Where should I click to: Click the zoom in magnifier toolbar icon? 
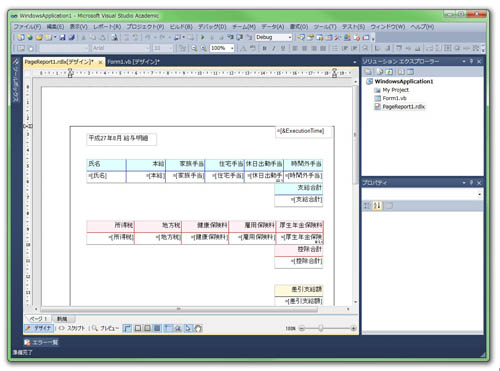[x=194, y=48]
